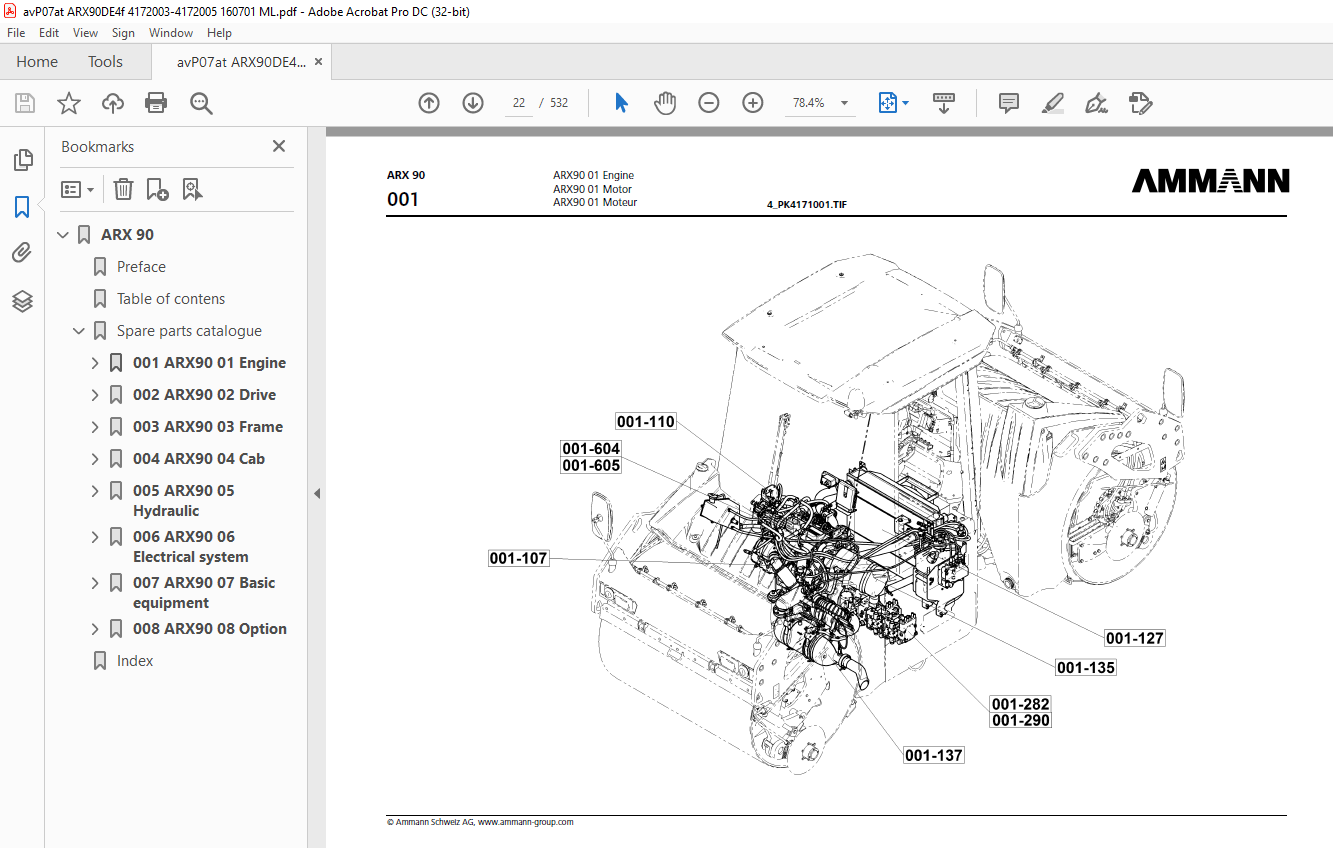Click the page number input field

(519, 103)
